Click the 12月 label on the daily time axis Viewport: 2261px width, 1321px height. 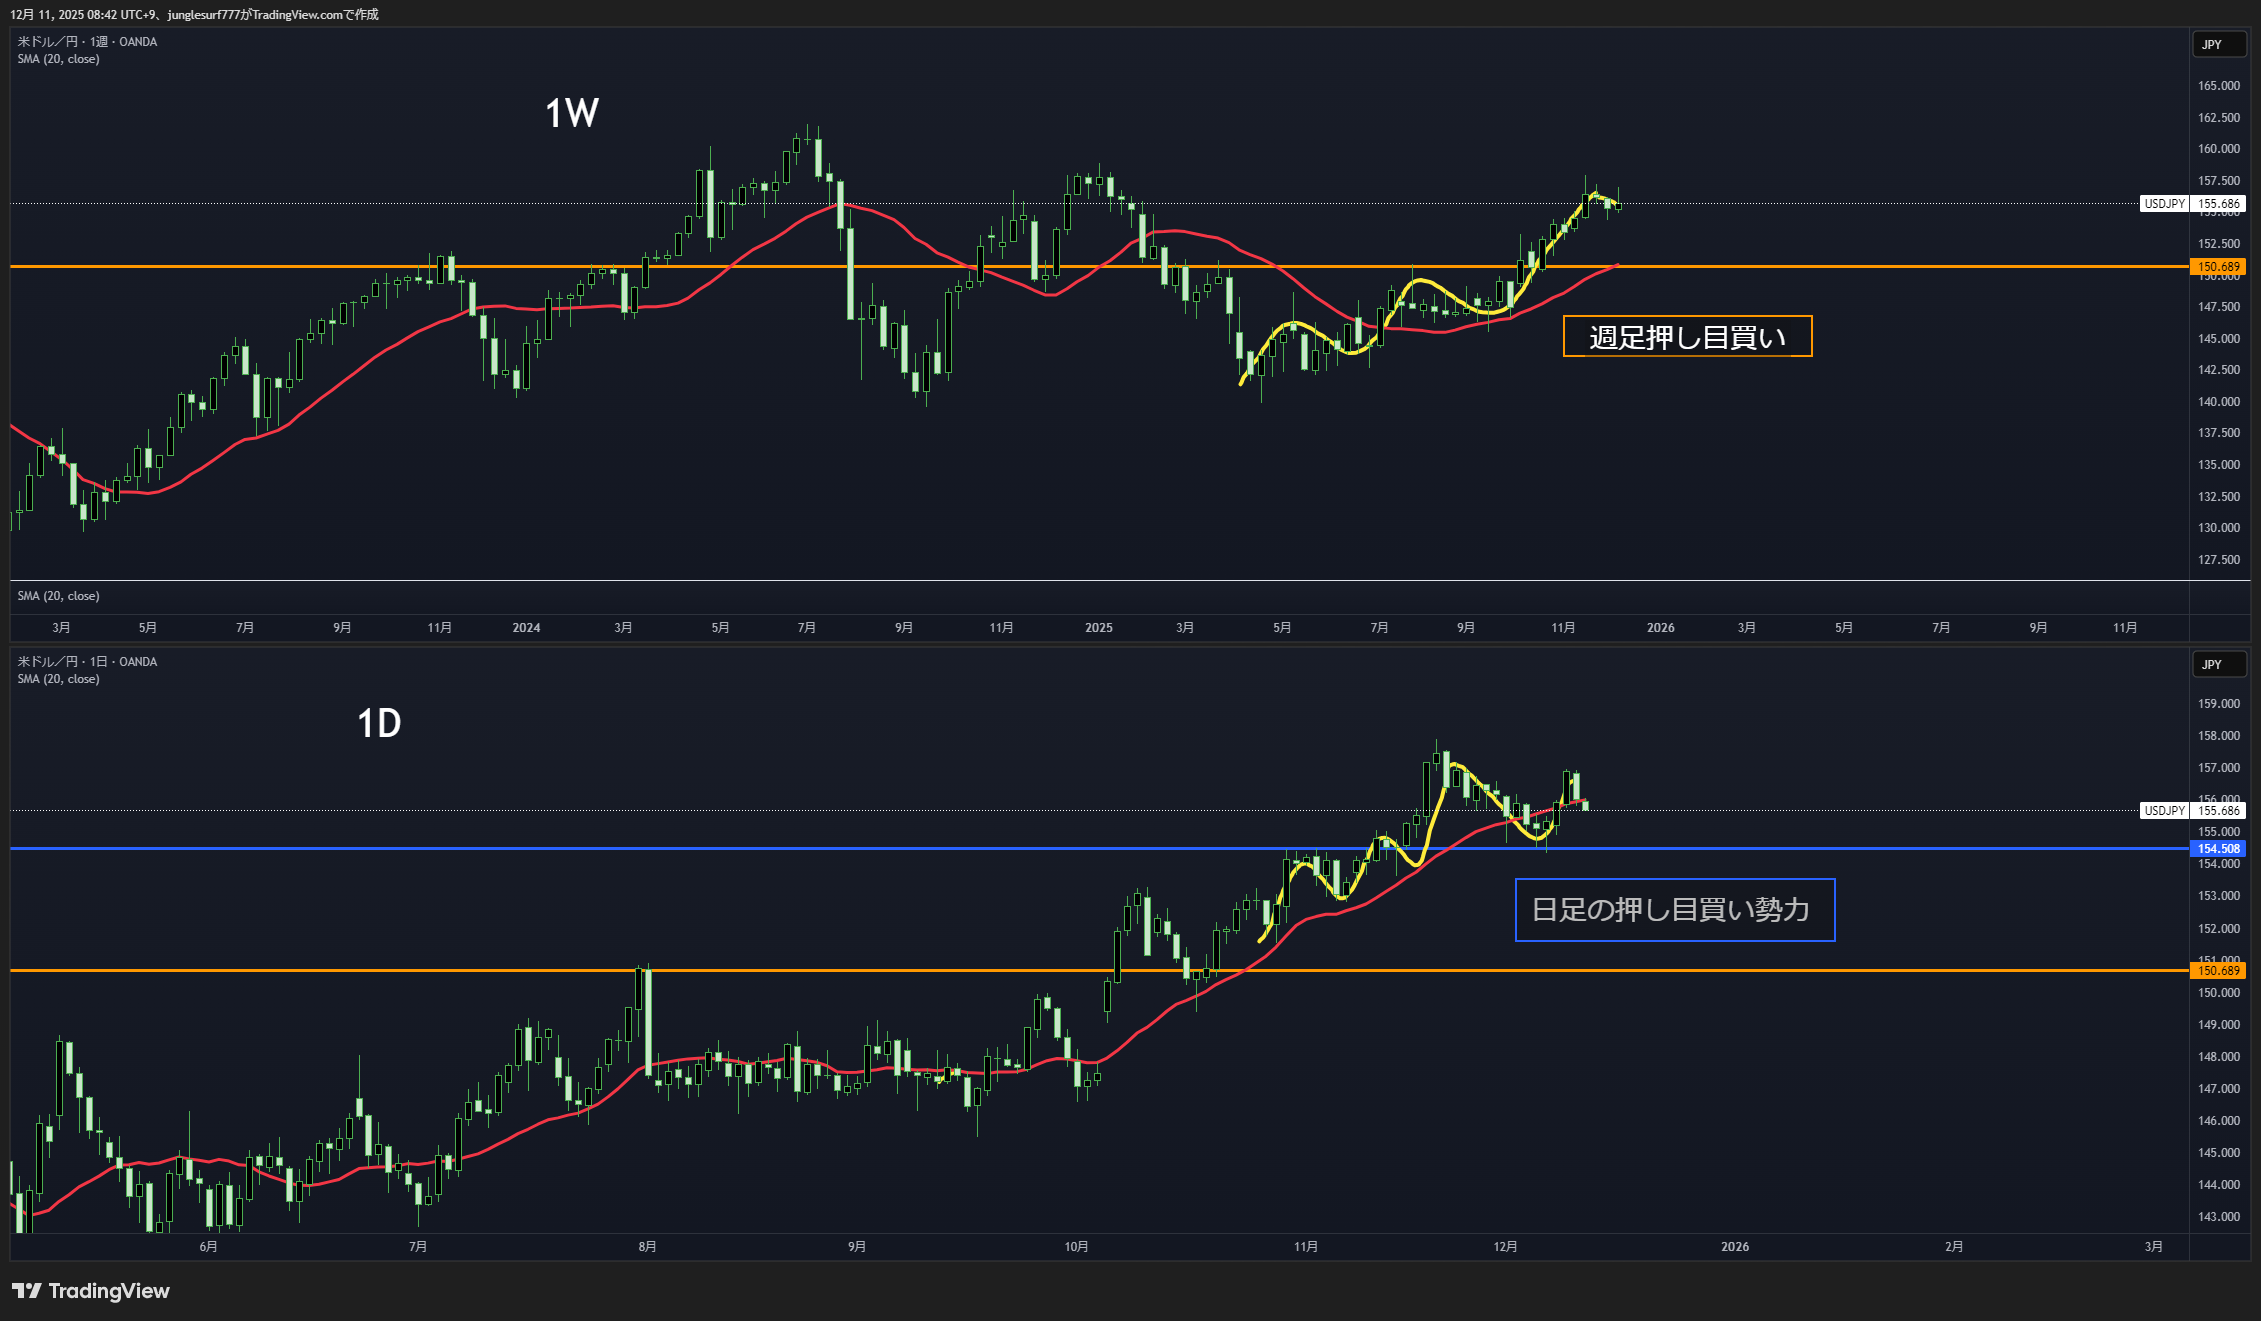pos(1505,1247)
